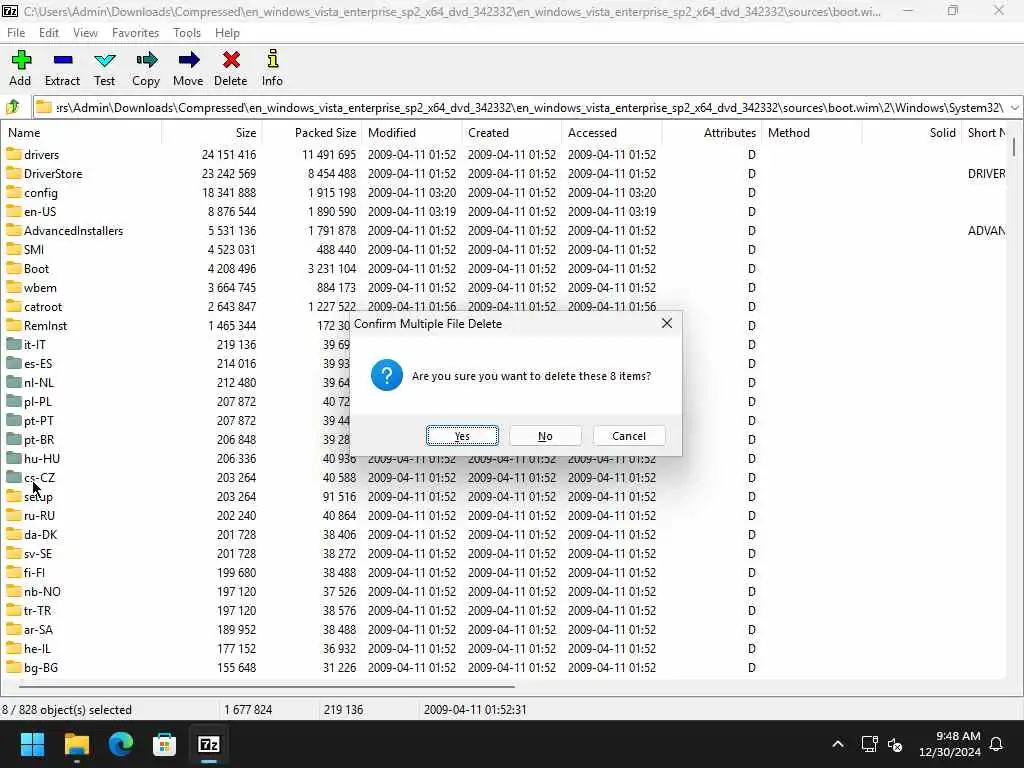The image size is (1024, 768).
Task: Select the Boot folder row
Action: (503, 268)
